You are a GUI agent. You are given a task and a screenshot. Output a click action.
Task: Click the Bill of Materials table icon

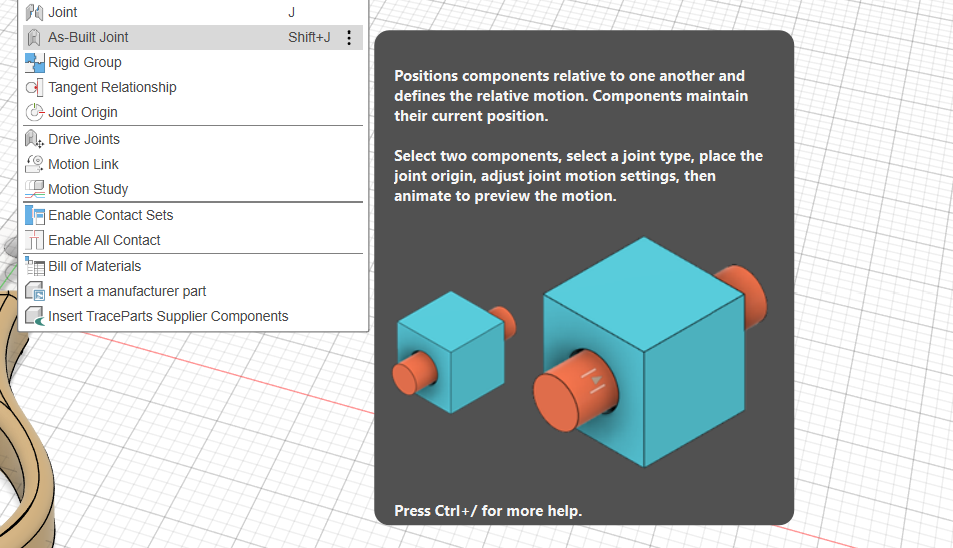tap(35, 266)
